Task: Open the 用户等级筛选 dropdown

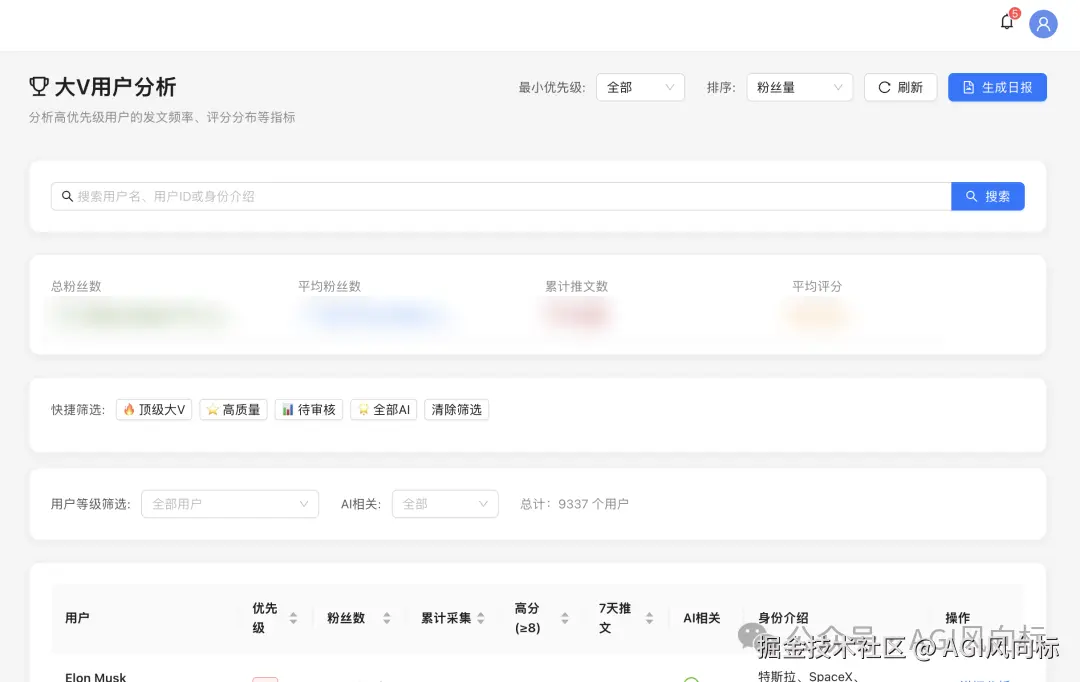Action: (x=230, y=504)
